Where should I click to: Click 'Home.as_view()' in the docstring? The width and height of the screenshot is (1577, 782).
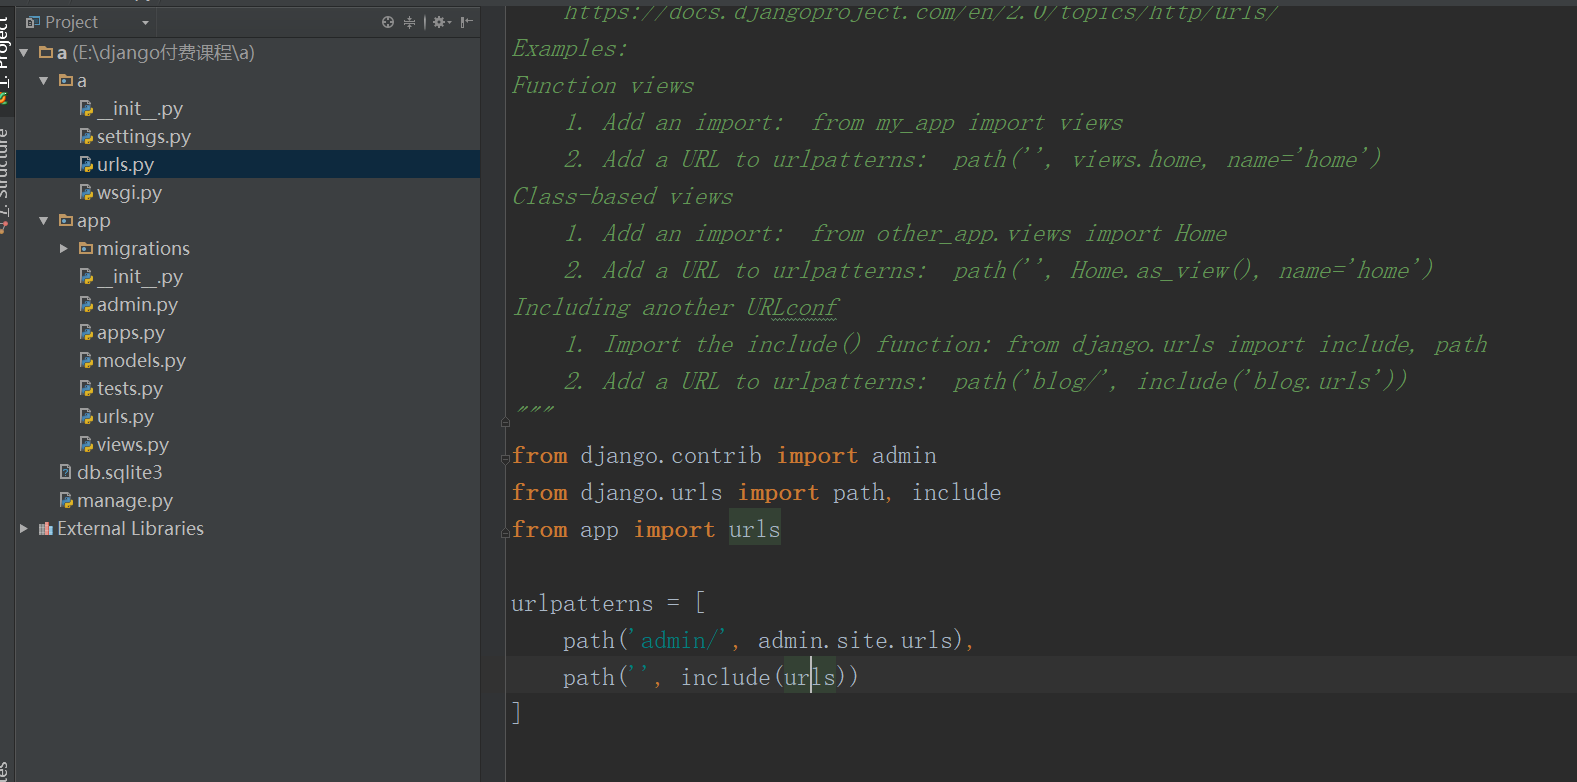pos(1164,270)
